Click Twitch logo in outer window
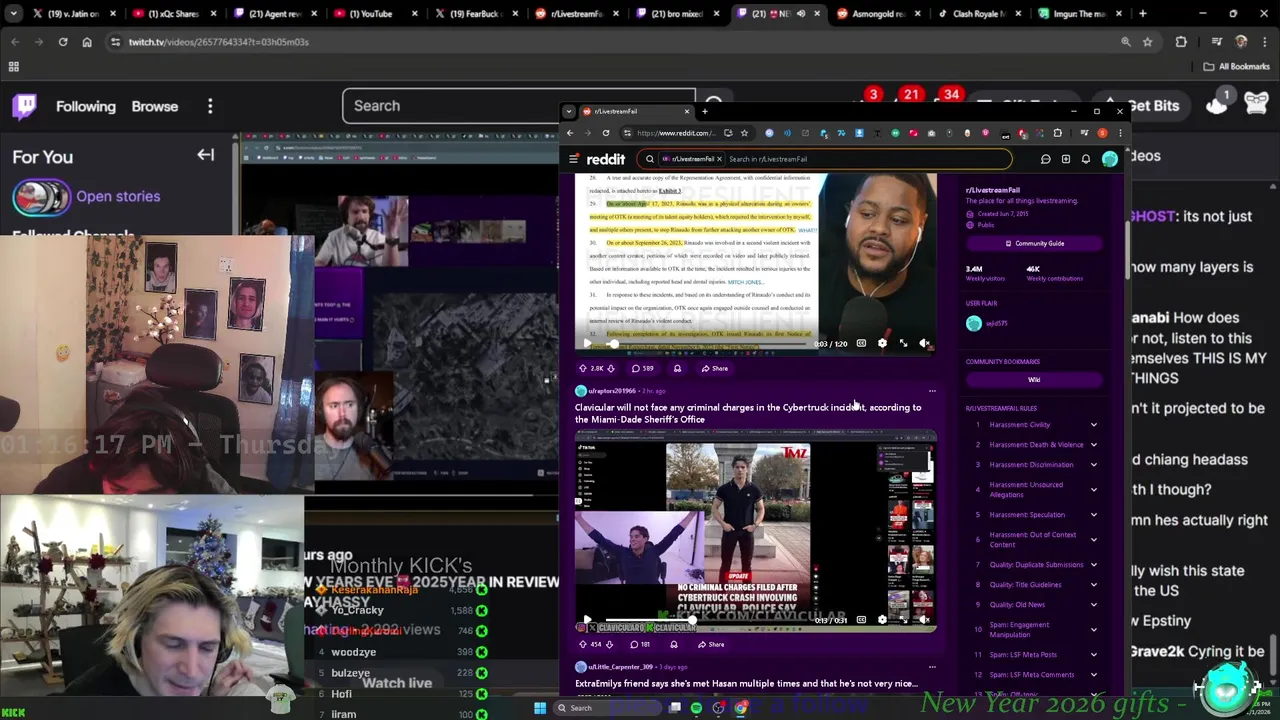 [x=25, y=106]
